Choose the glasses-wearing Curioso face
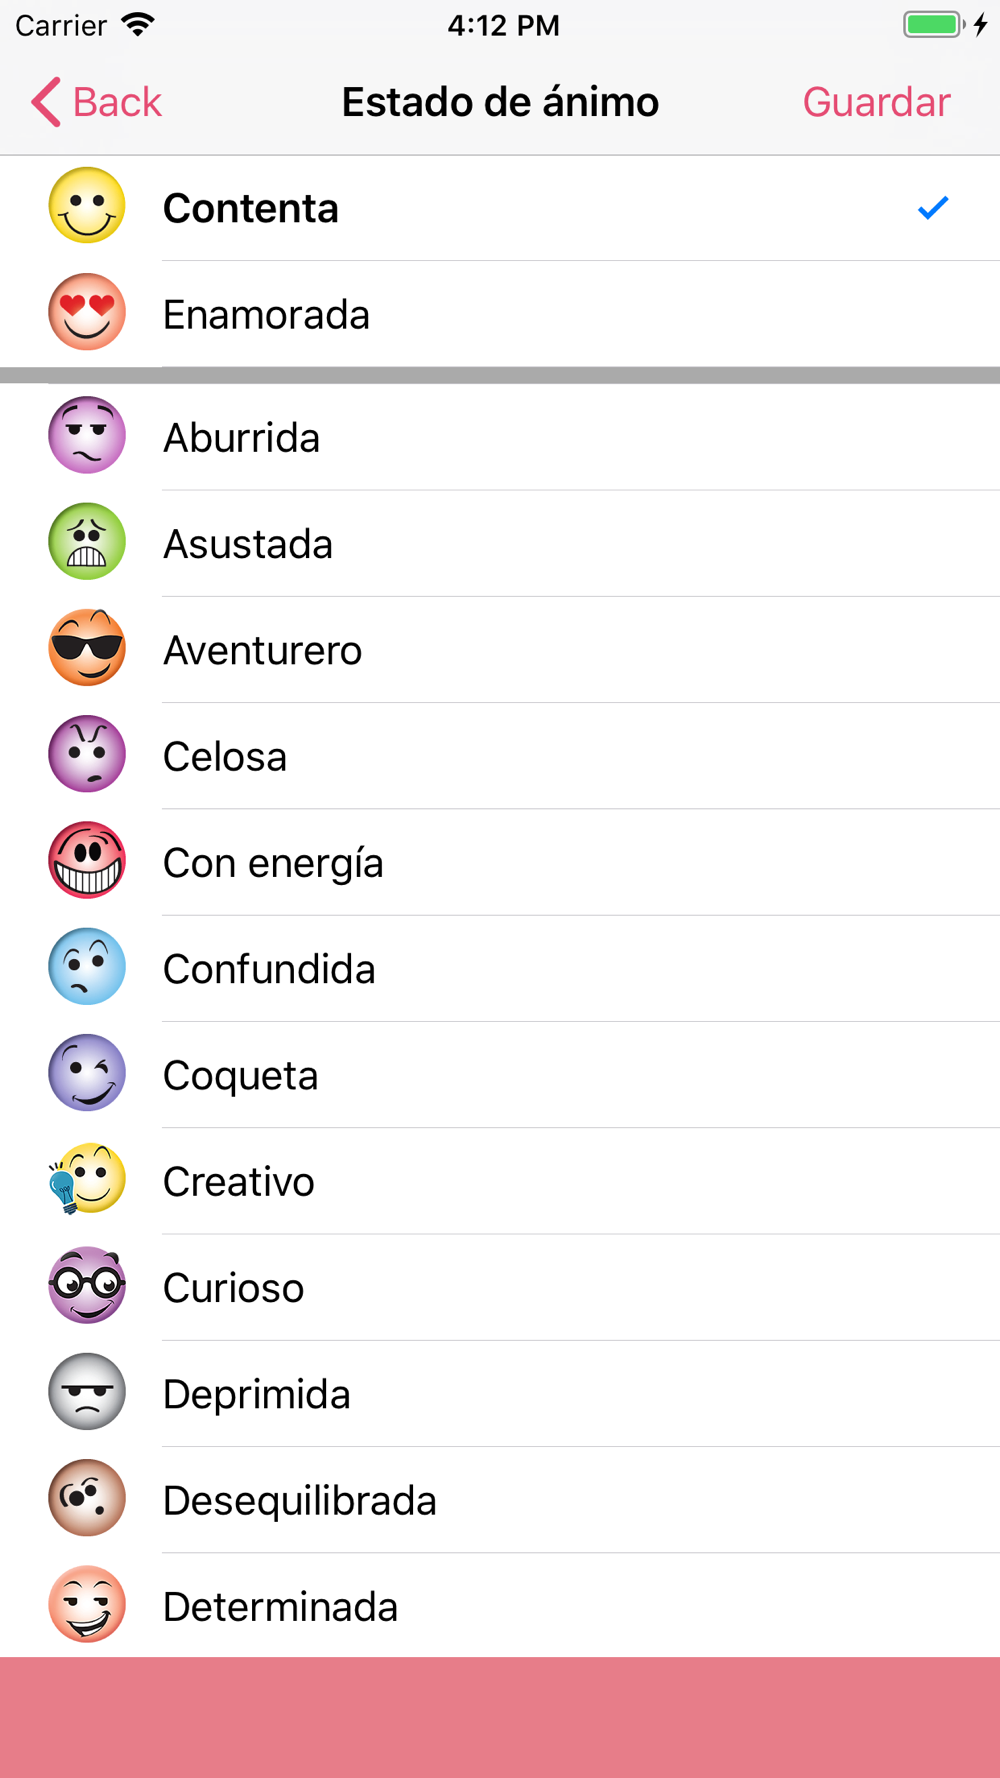 87,1286
